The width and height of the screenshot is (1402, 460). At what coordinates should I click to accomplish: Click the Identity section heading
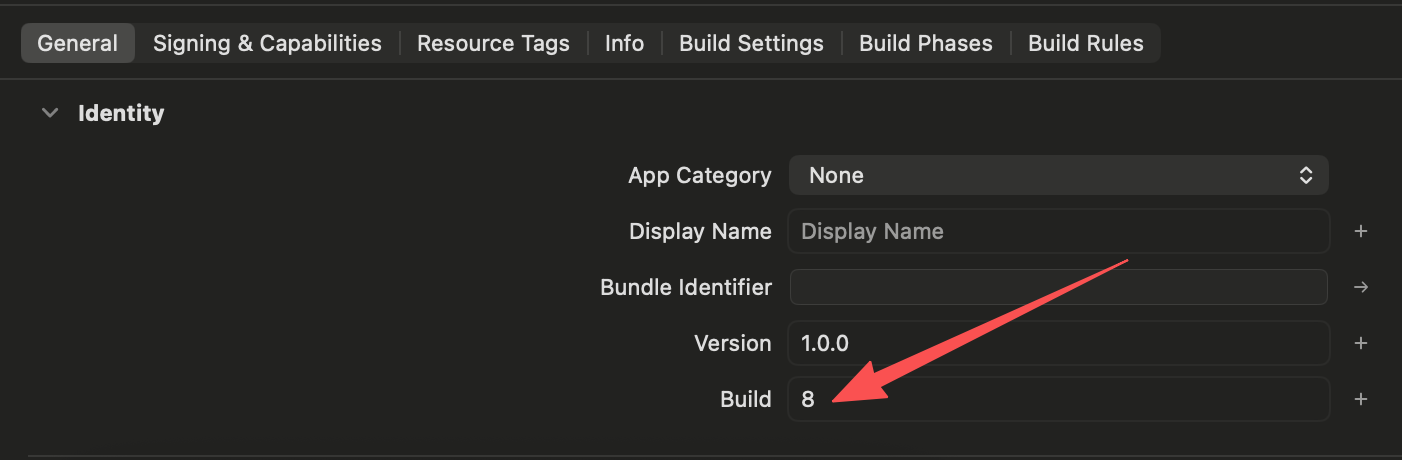(x=121, y=114)
